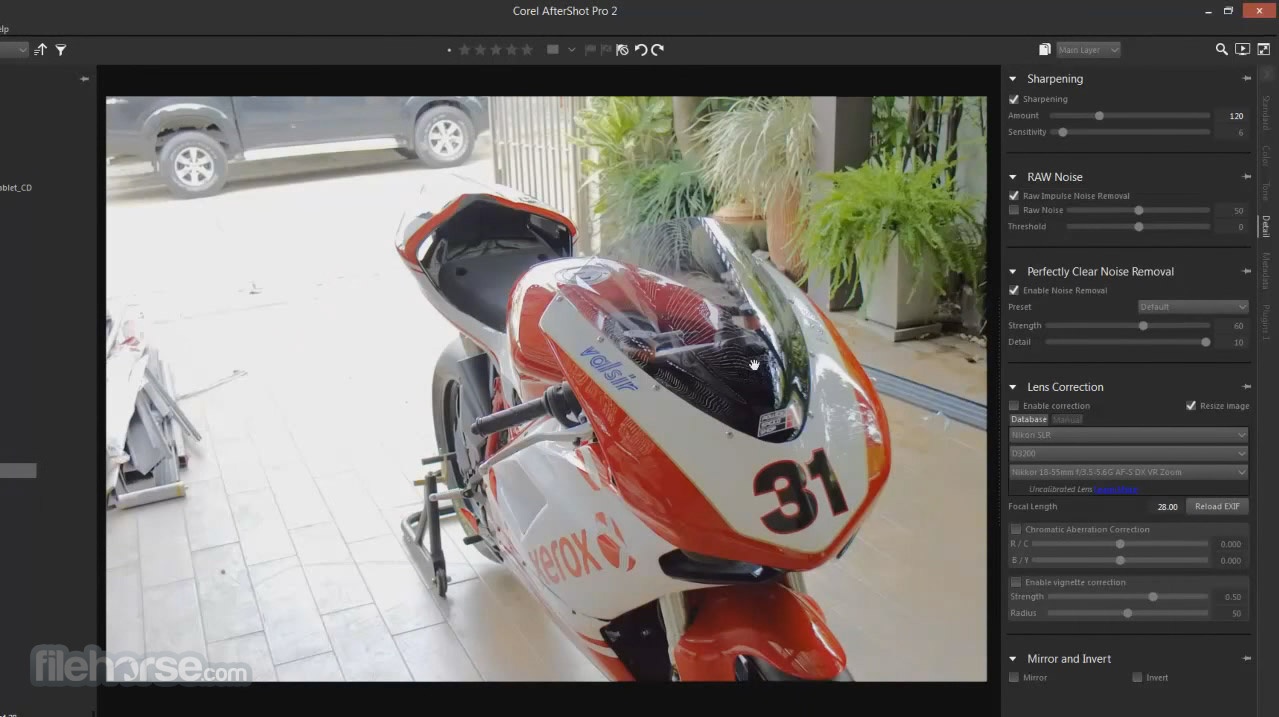Select the Detail side tab
1279x717 pixels.
pyautogui.click(x=1265, y=226)
